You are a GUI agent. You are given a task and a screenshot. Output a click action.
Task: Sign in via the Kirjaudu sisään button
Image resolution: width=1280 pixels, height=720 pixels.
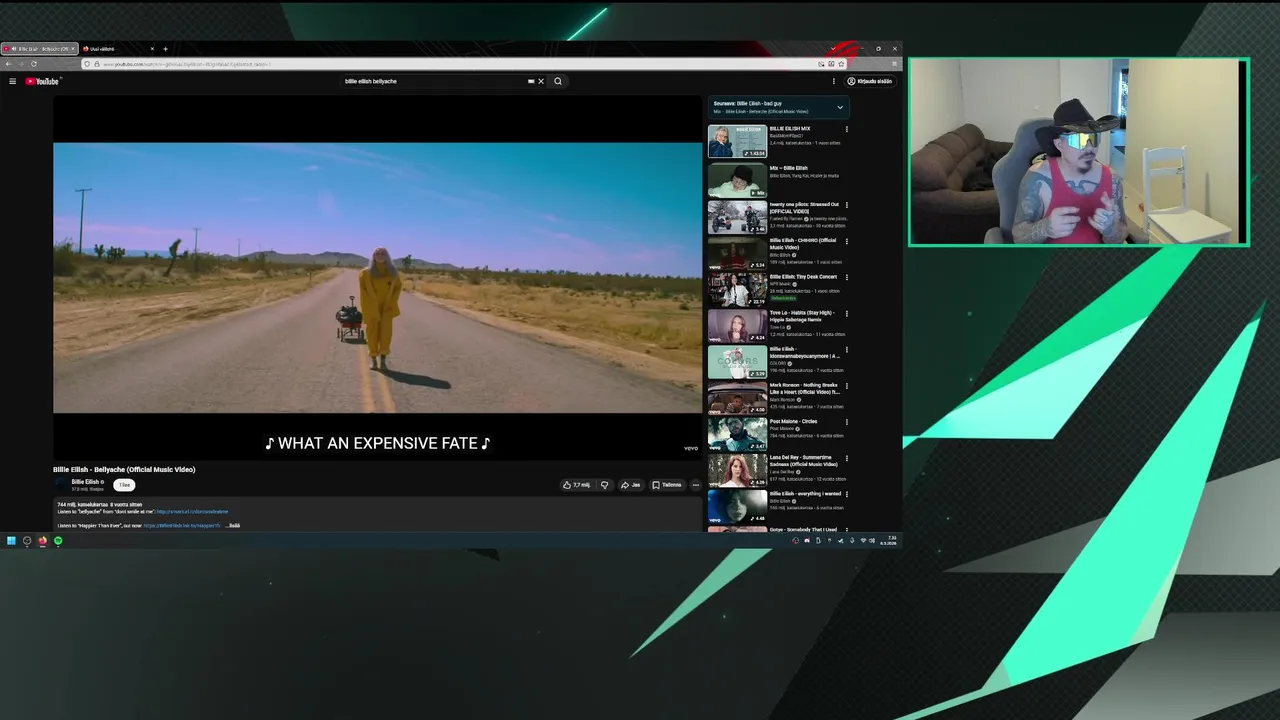[x=870, y=81]
